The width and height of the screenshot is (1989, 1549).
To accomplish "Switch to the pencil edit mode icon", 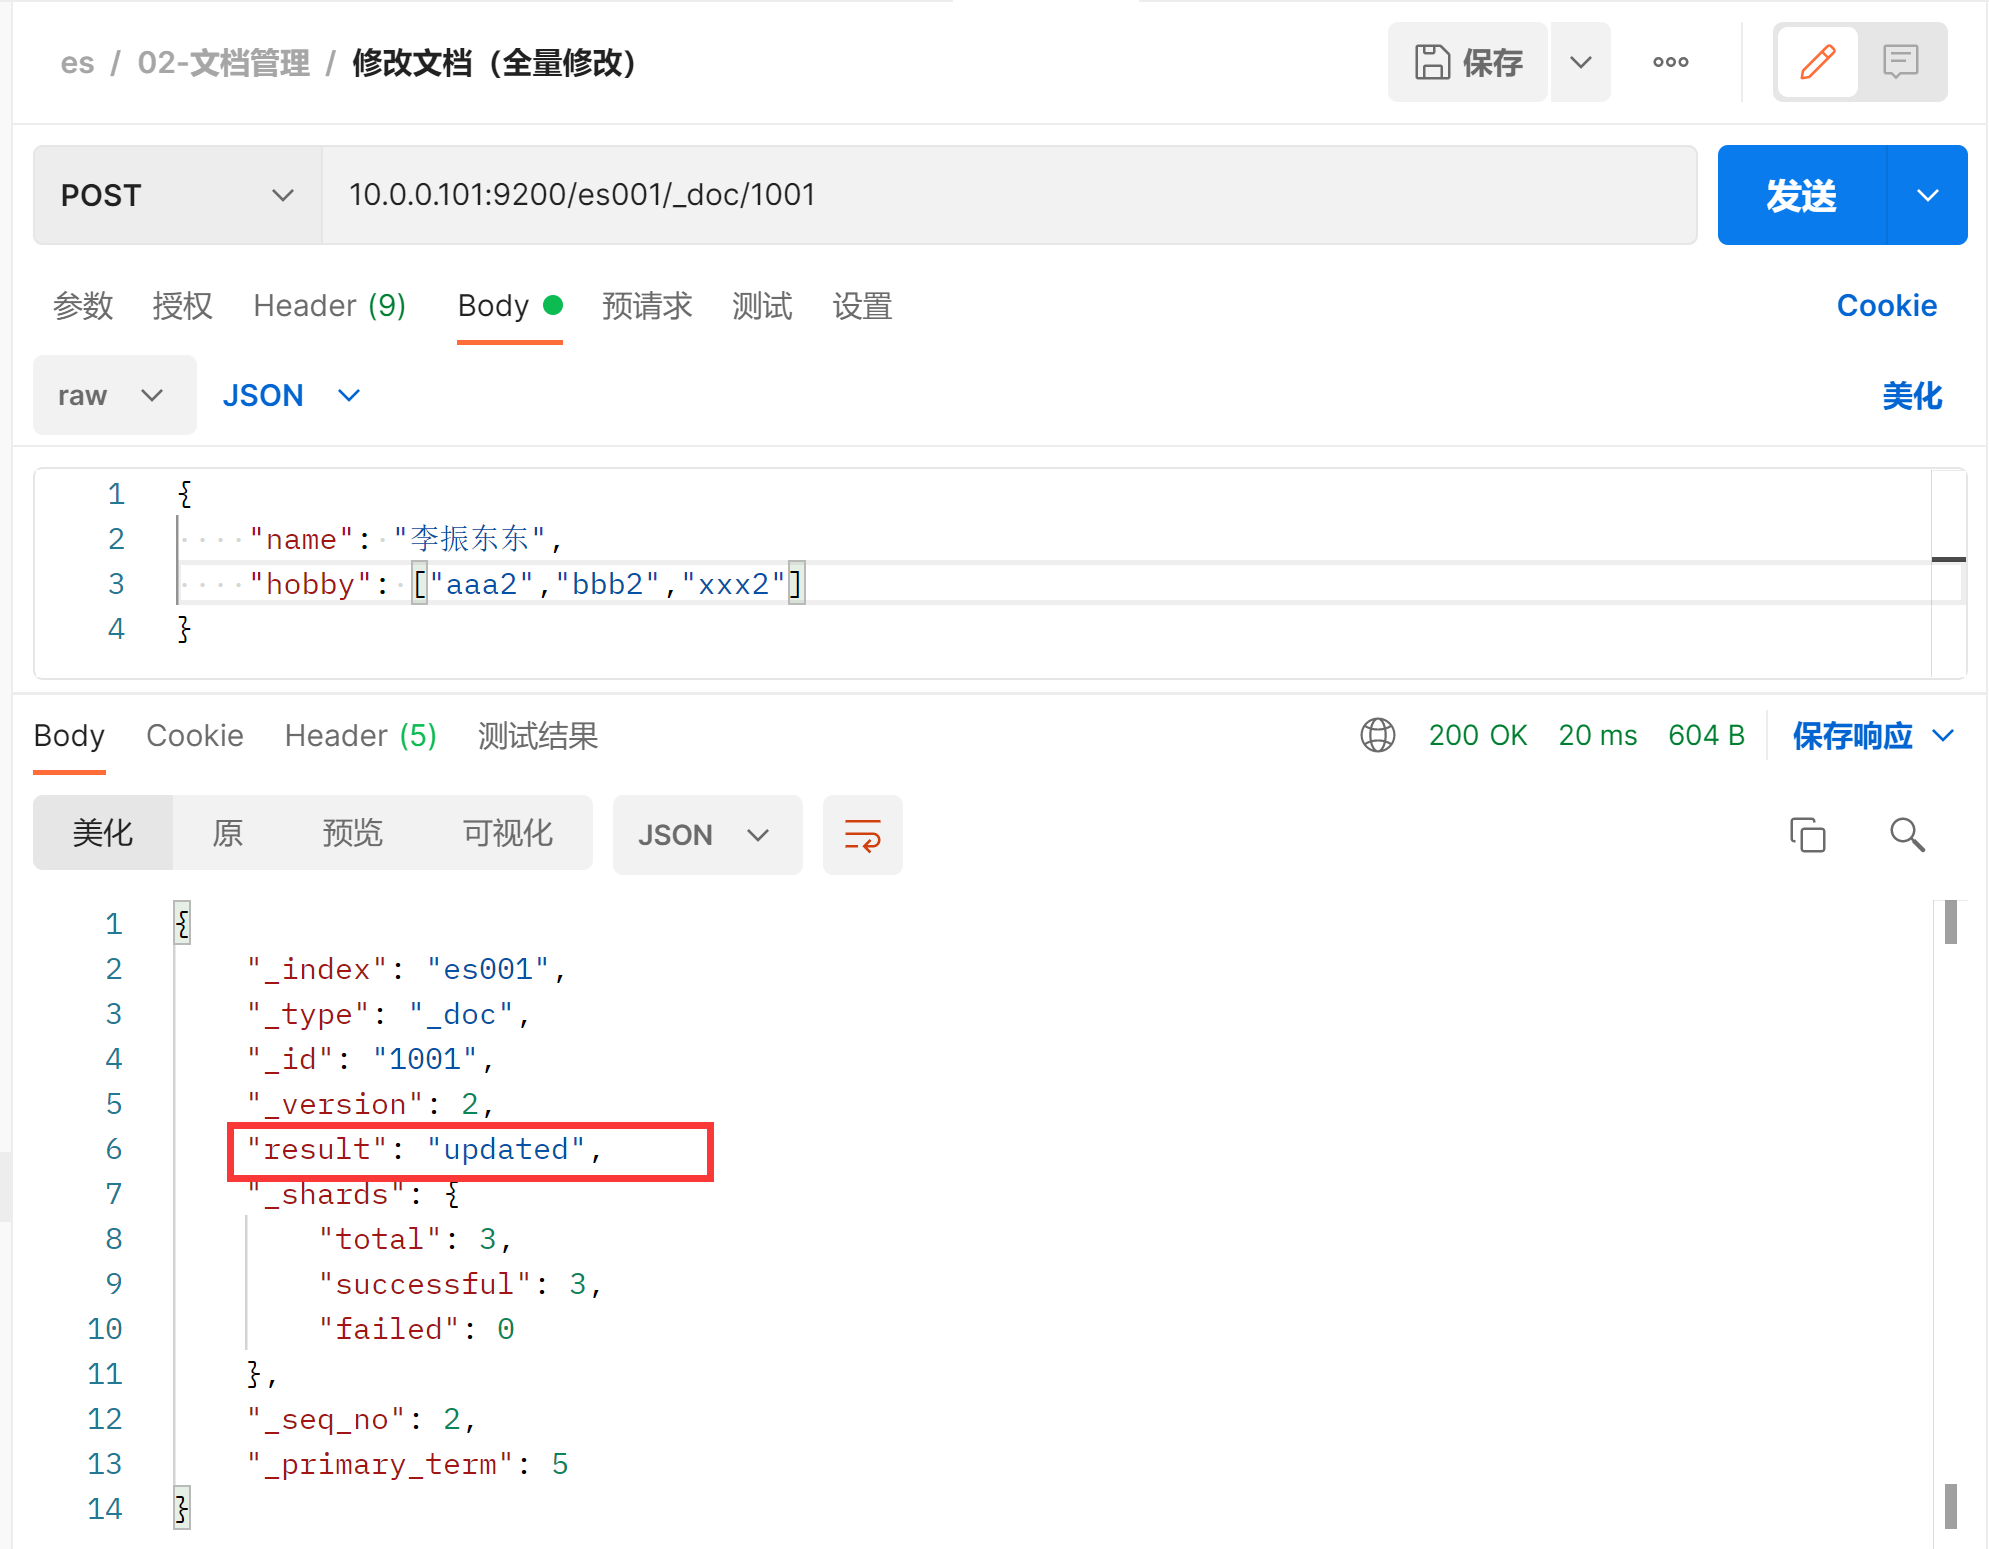I will pos(1817,62).
